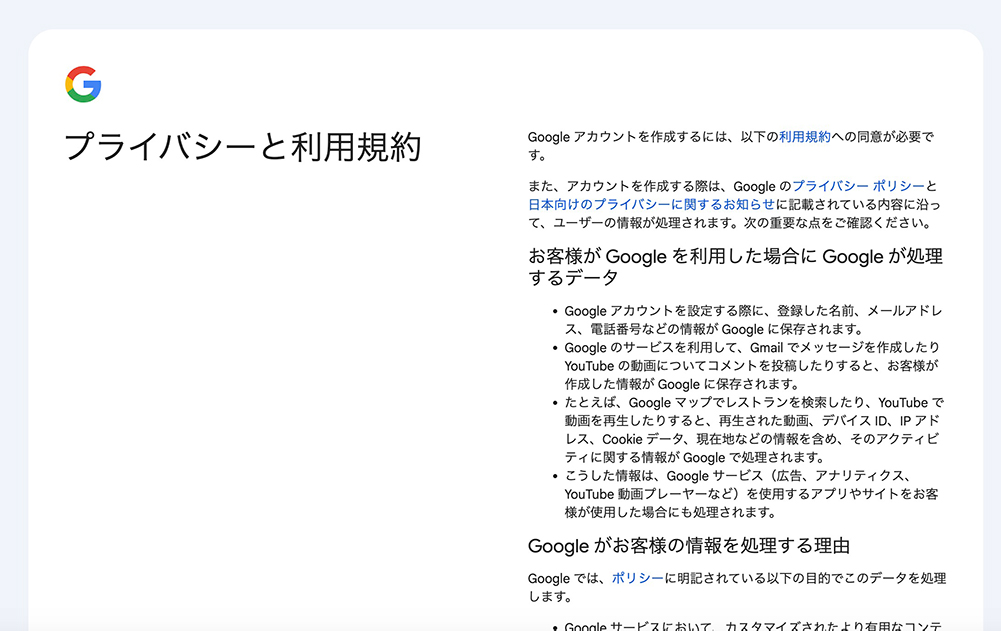This screenshot has height=631, width=1001.
Task: Click bullet starting こうした情報は、Google サービス
Action: [x=751, y=494]
